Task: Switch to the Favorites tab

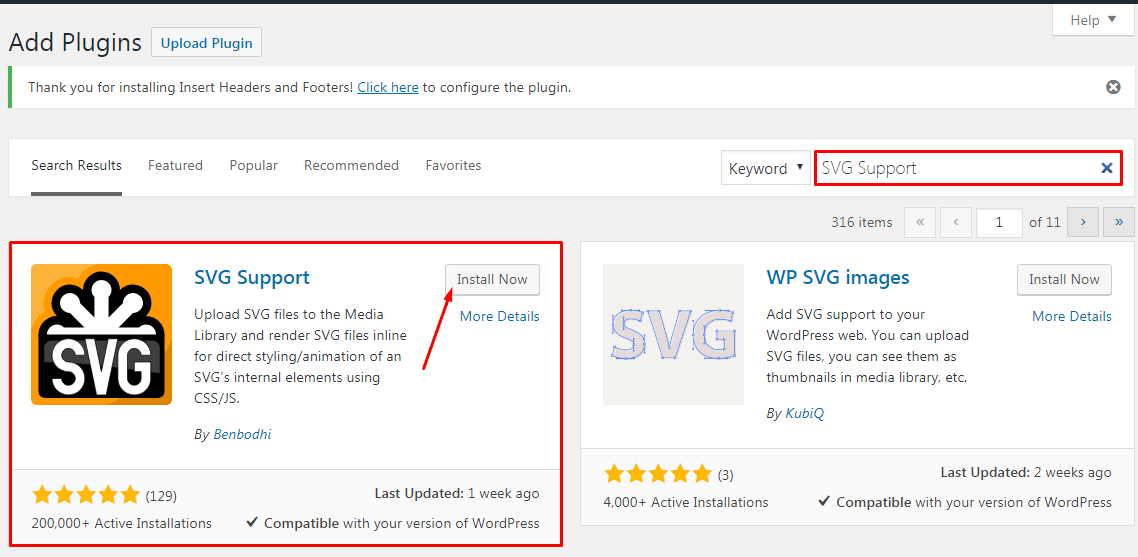Action: click(x=453, y=166)
